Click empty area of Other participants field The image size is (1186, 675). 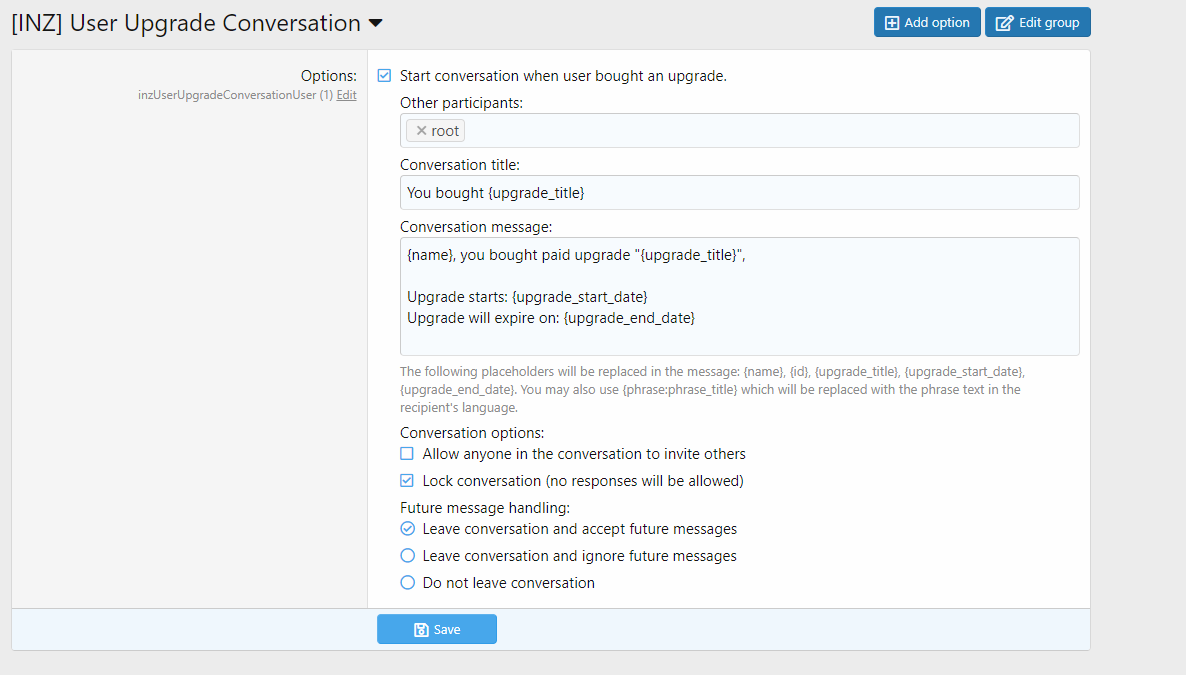(x=769, y=131)
